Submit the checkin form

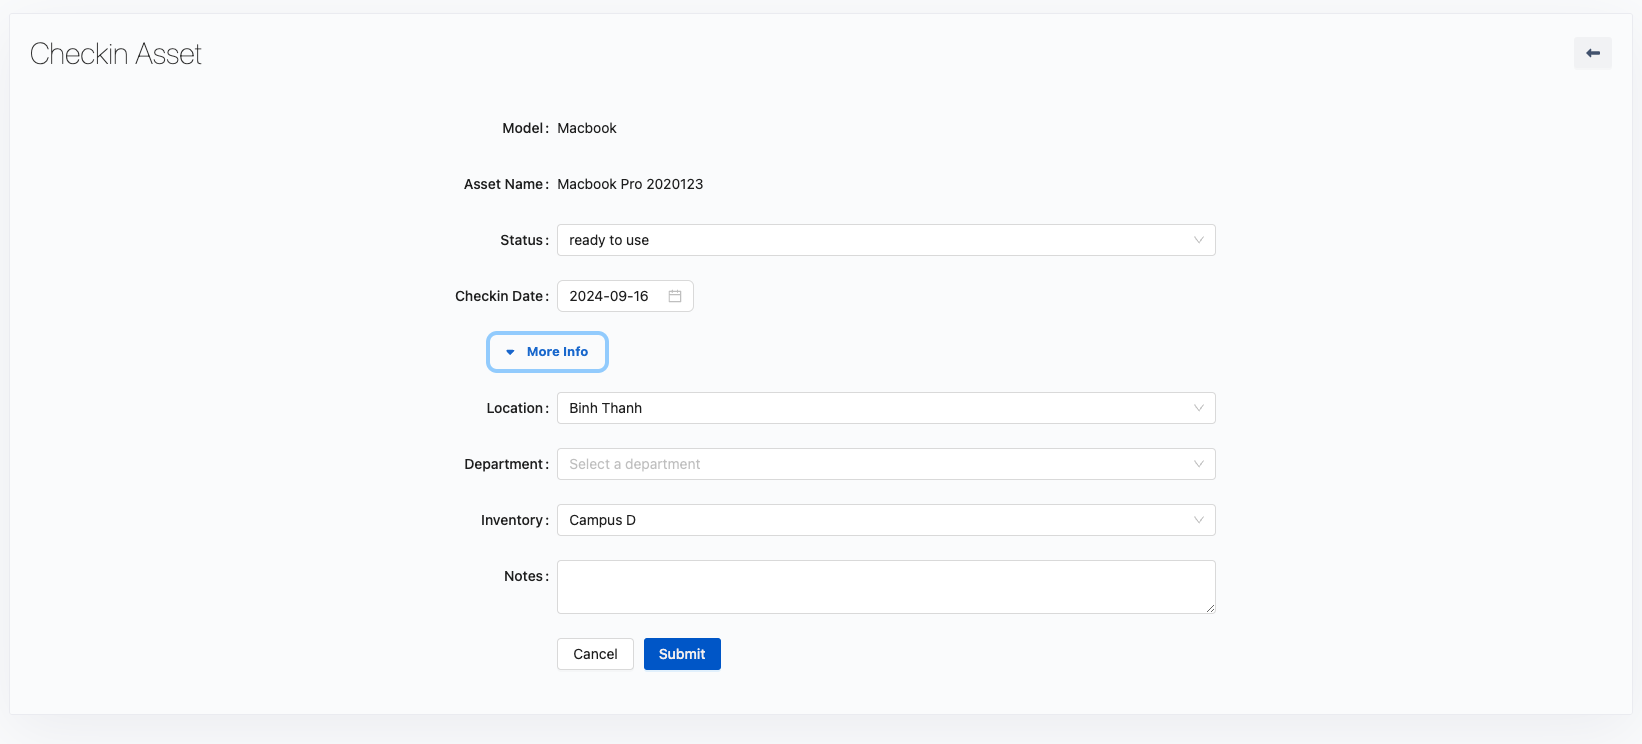682,654
